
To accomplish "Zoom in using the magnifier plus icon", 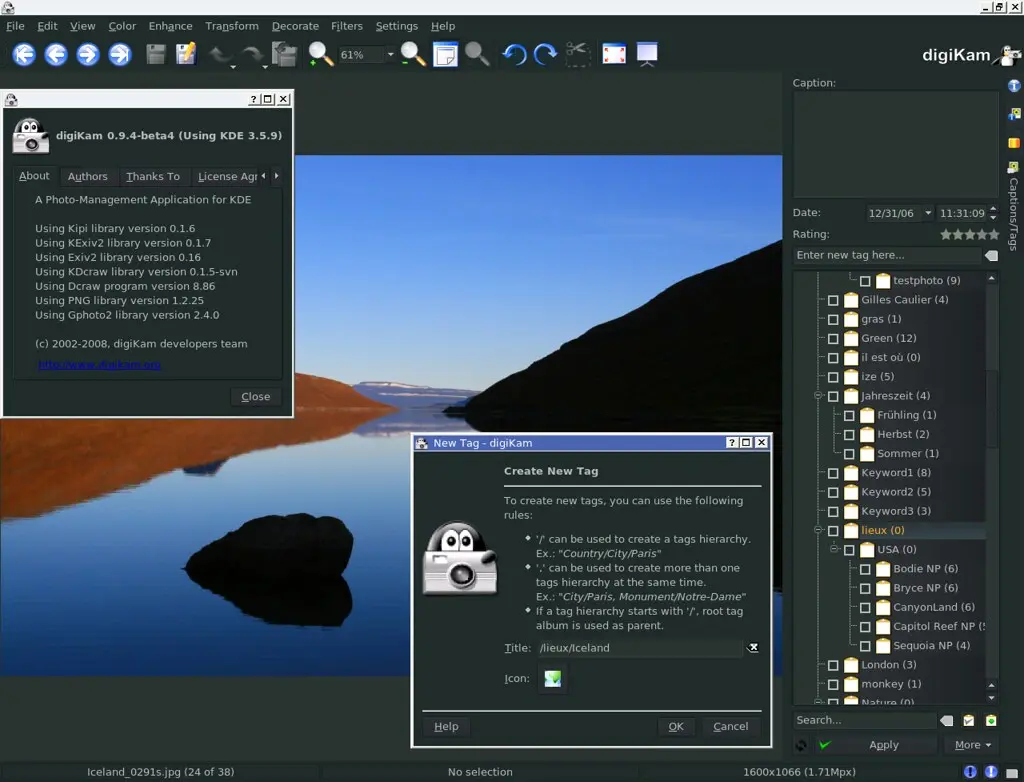I will pyautogui.click(x=321, y=54).
